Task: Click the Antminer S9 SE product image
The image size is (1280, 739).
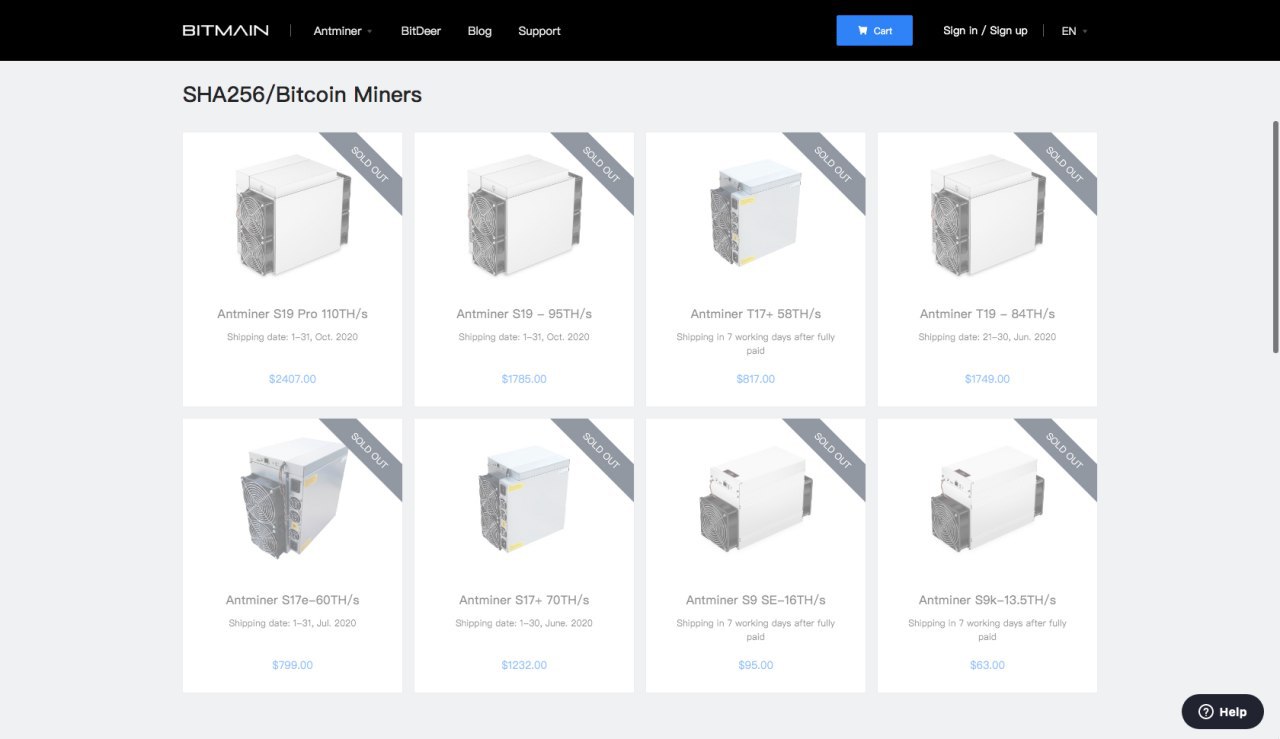Action: [x=755, y=498]
